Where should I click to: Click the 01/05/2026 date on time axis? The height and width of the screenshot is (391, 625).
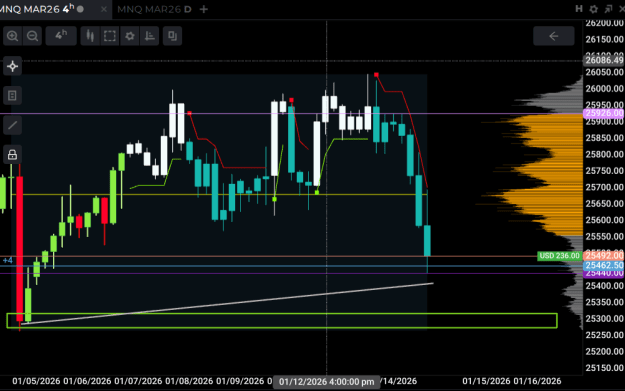click(36, 381)
